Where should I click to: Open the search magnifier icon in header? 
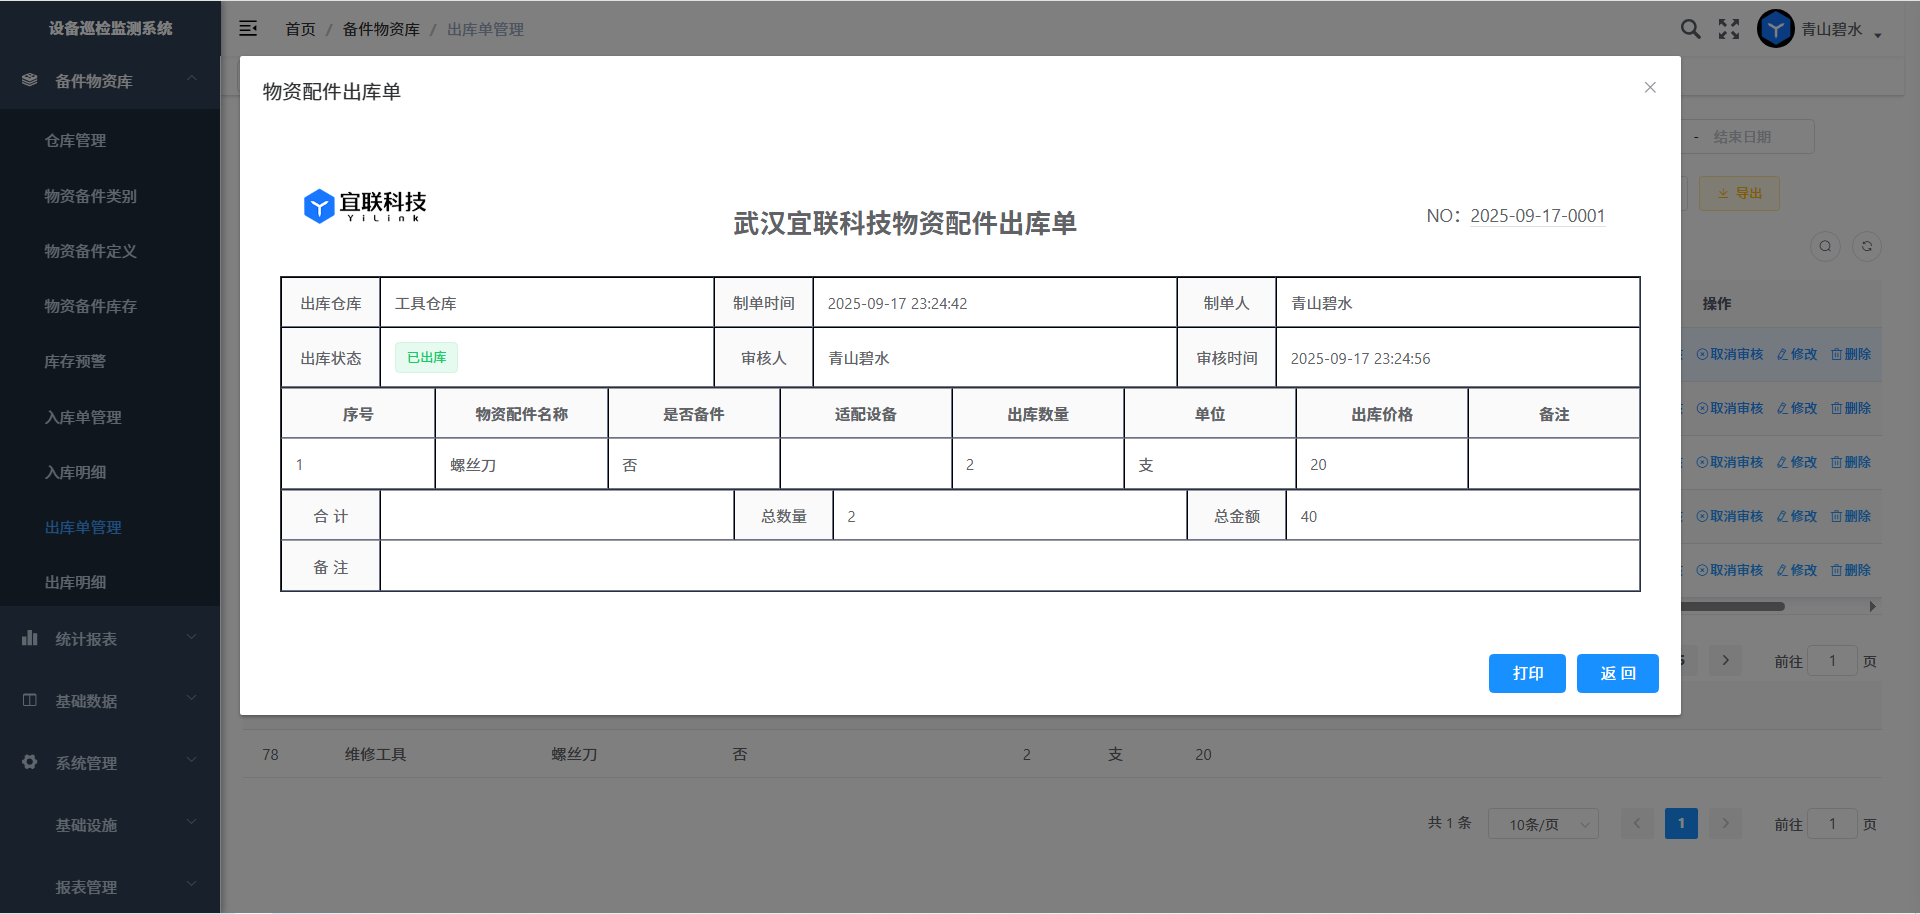1690,29
